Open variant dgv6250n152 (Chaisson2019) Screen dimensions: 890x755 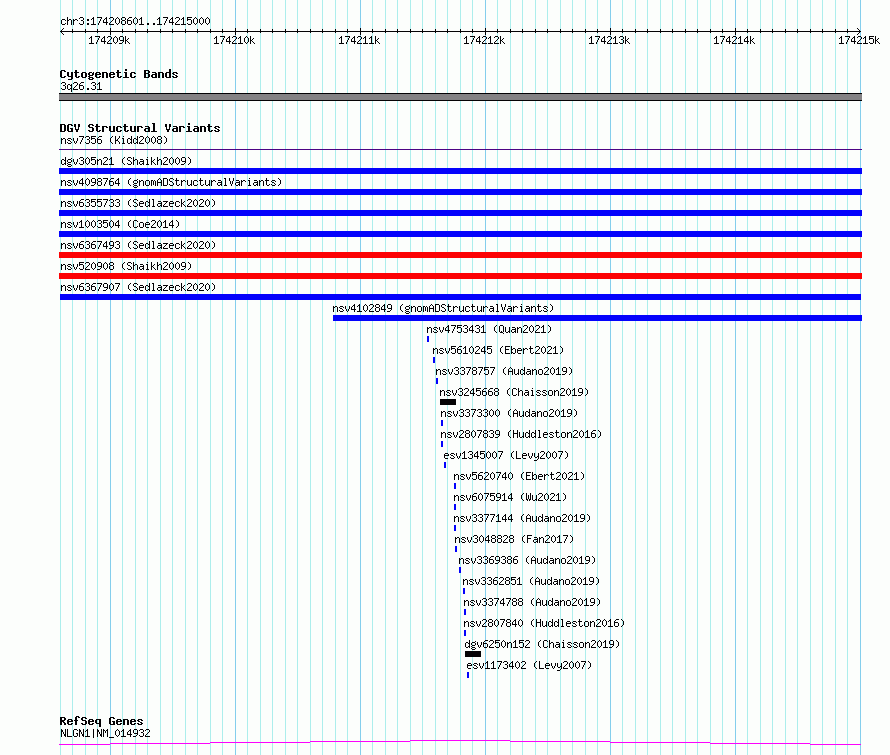[542, 644]
